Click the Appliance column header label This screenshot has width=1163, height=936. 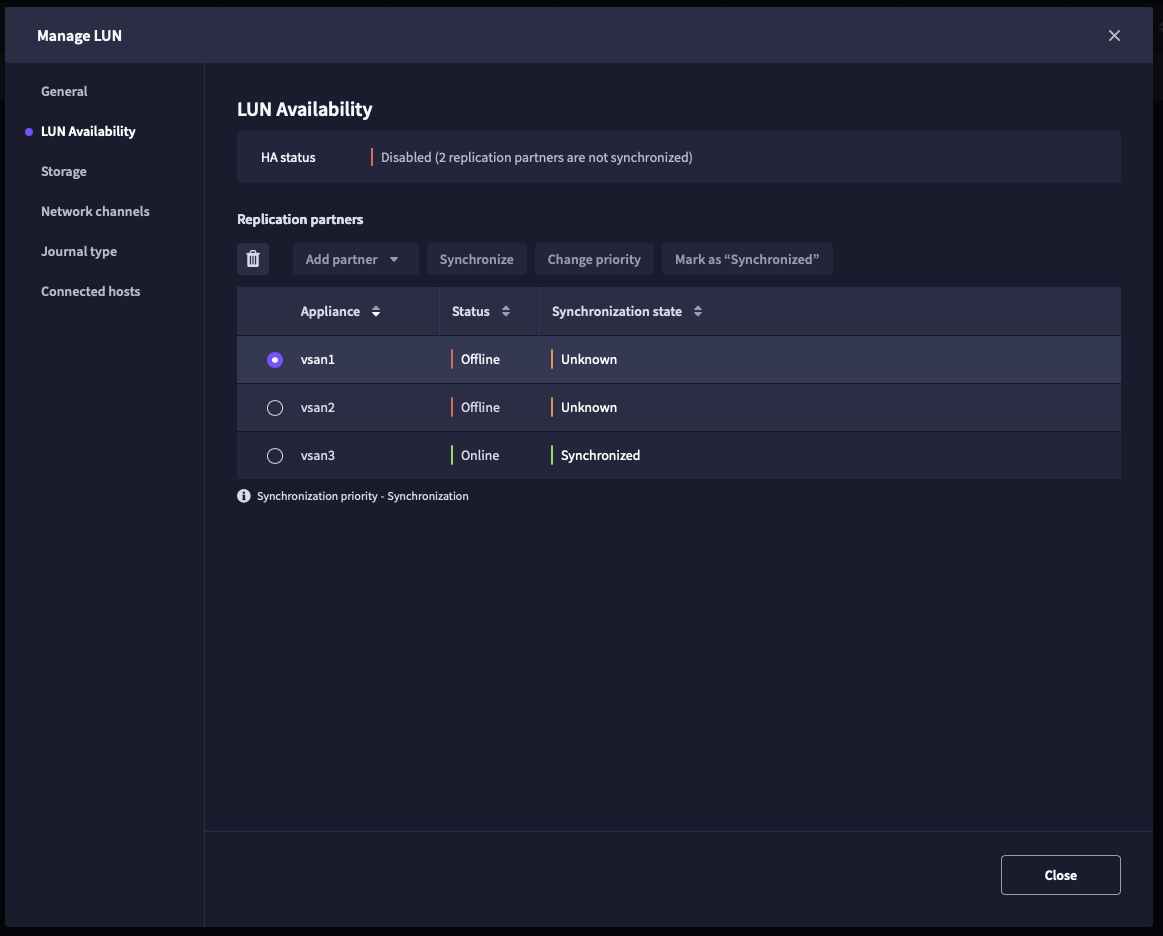(330, 312)
